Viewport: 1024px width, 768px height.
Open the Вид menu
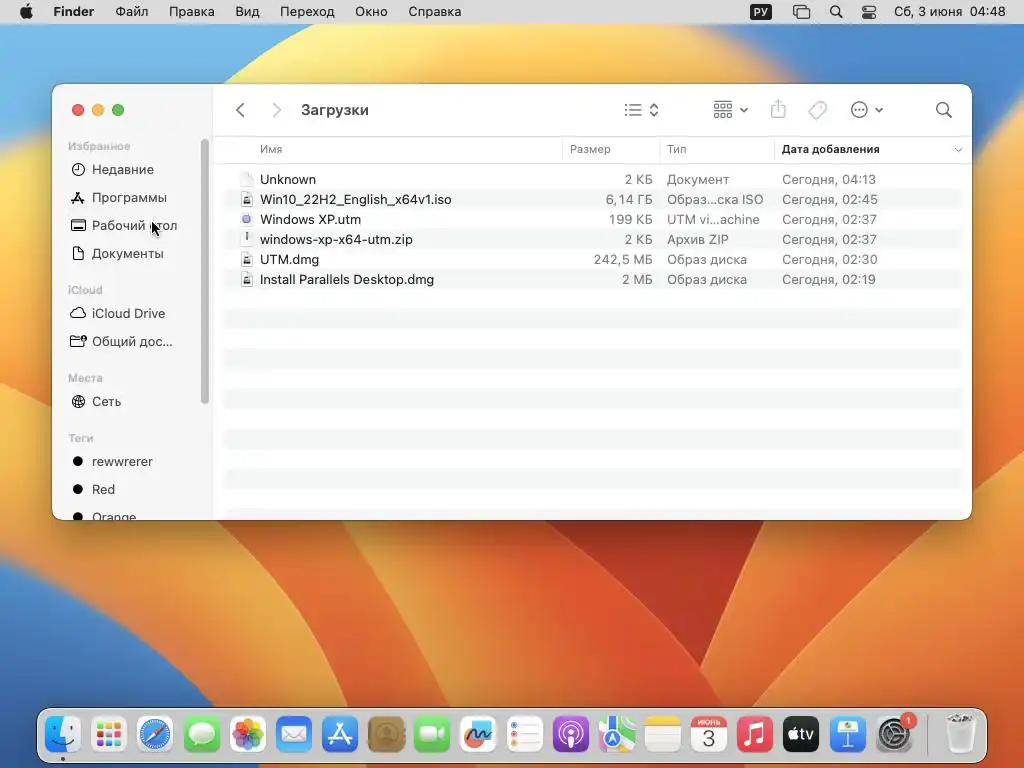248,12
